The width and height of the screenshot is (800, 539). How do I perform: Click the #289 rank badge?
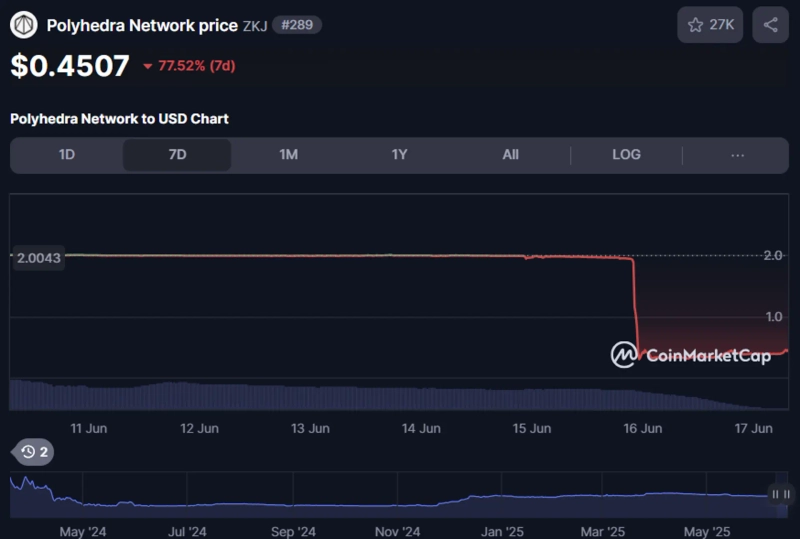tap(297, 25)
